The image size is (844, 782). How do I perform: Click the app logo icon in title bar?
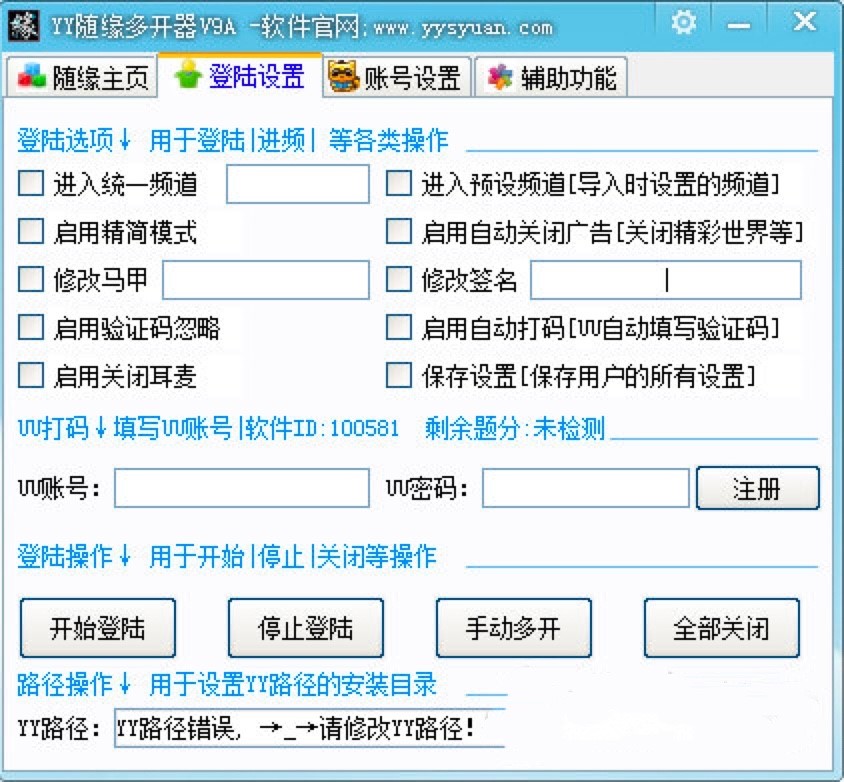click(24, 26)
